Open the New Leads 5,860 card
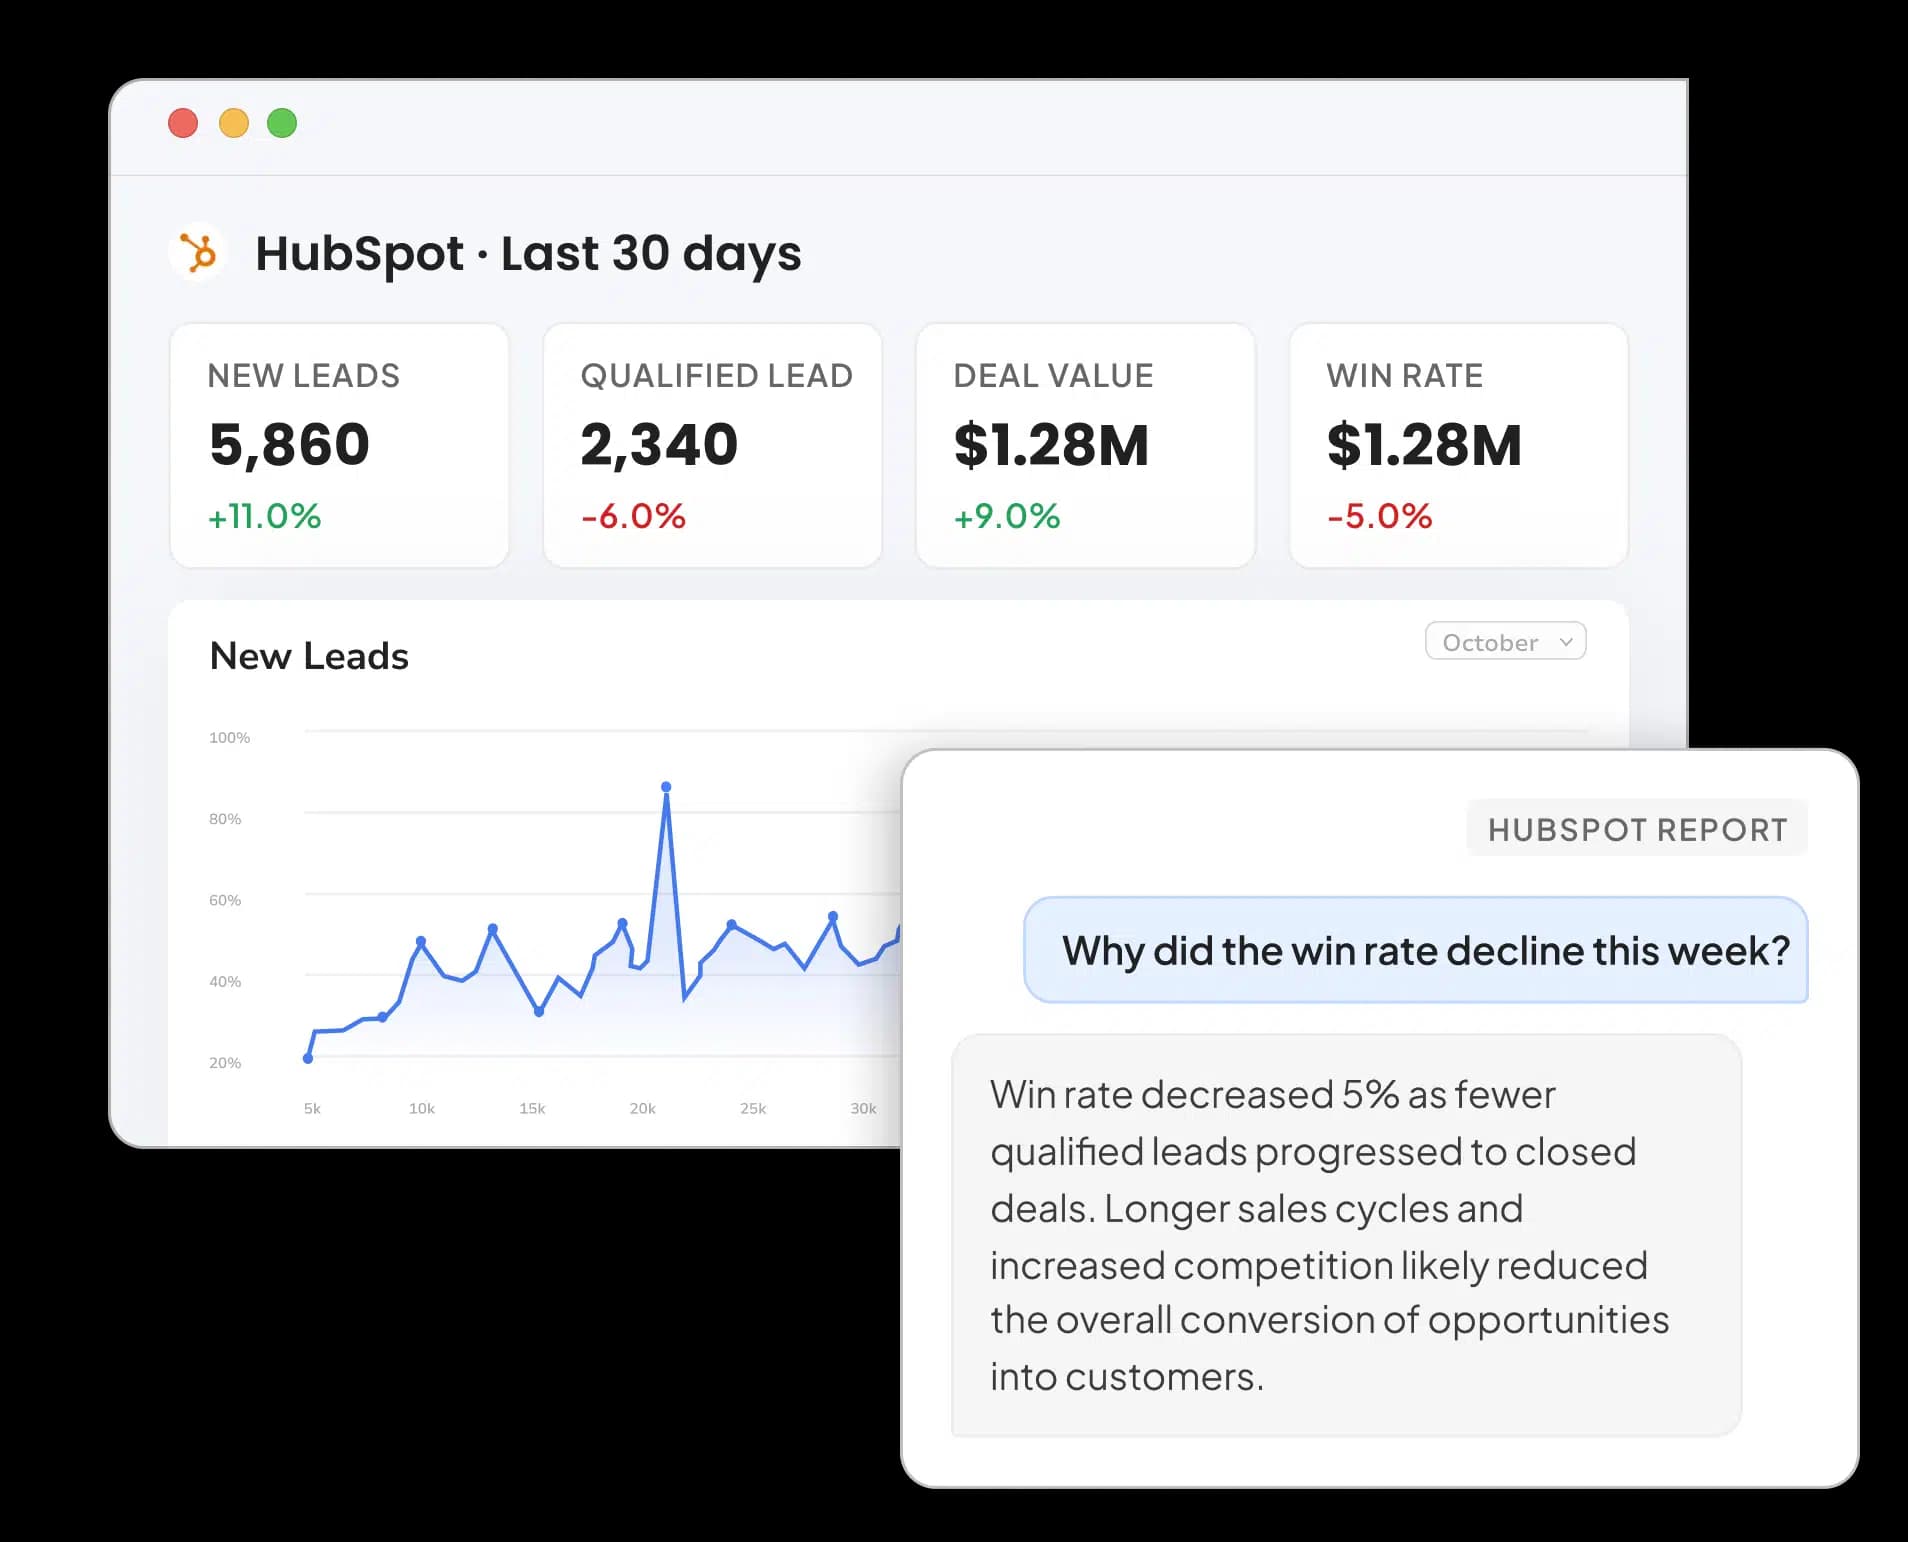The width and height of the screenshot is (1908, 1542). pyautogui.click(x=339, y=445)
